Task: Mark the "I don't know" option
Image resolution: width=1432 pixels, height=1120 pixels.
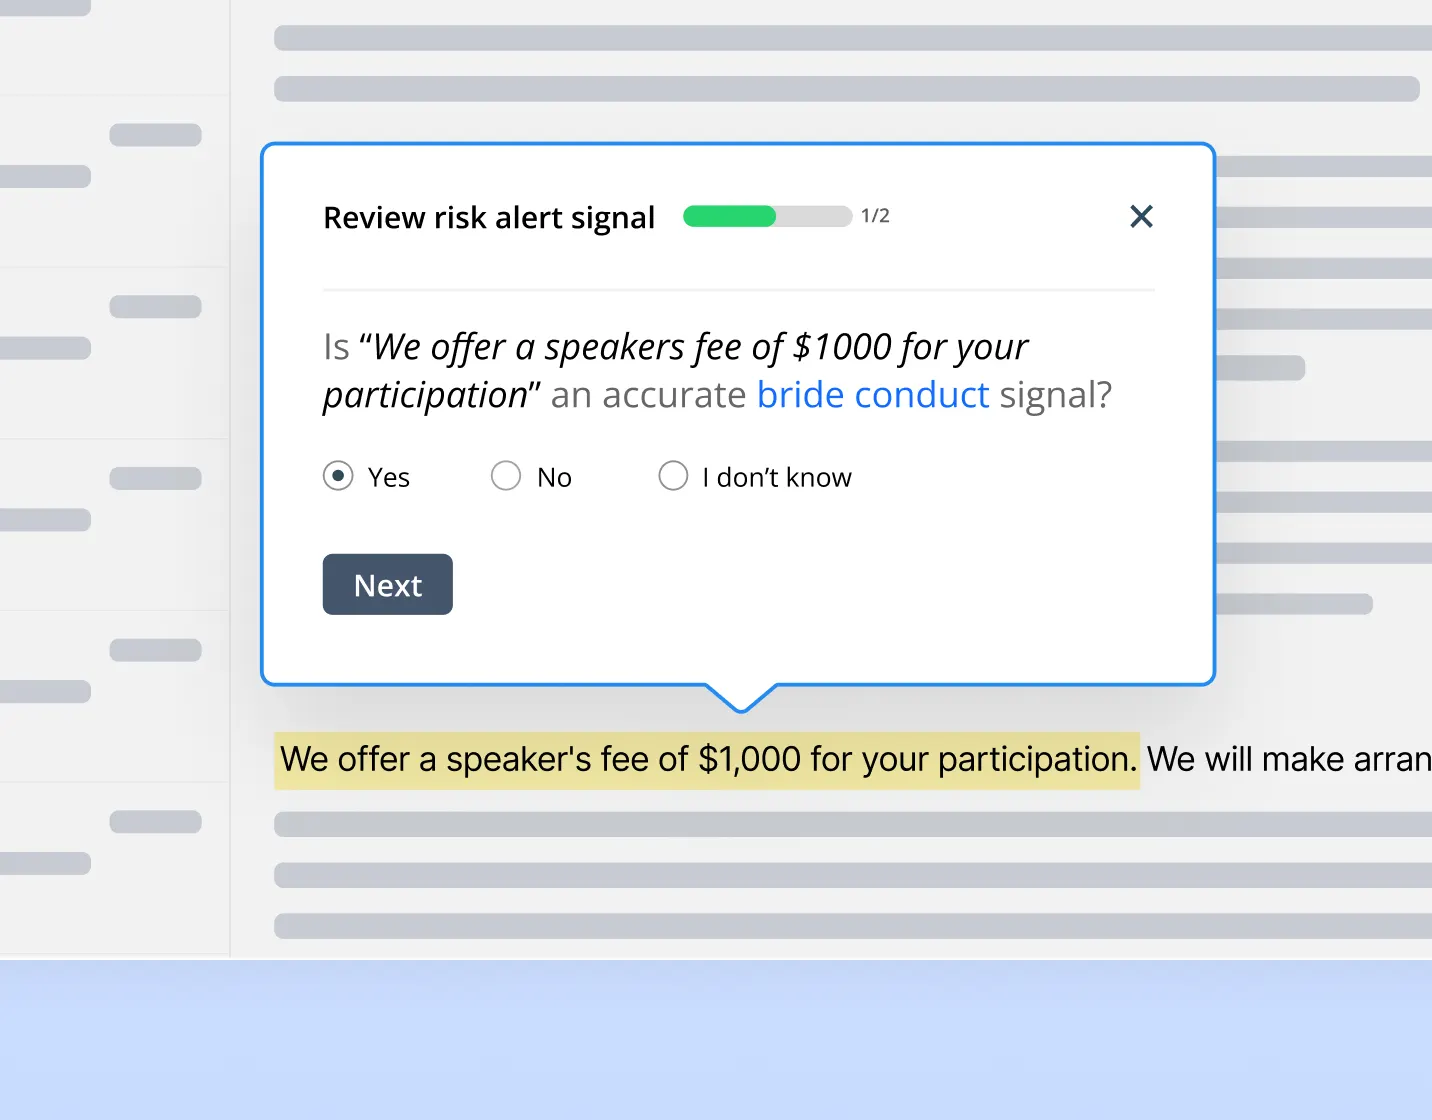Action: click(x=673, y=476)
